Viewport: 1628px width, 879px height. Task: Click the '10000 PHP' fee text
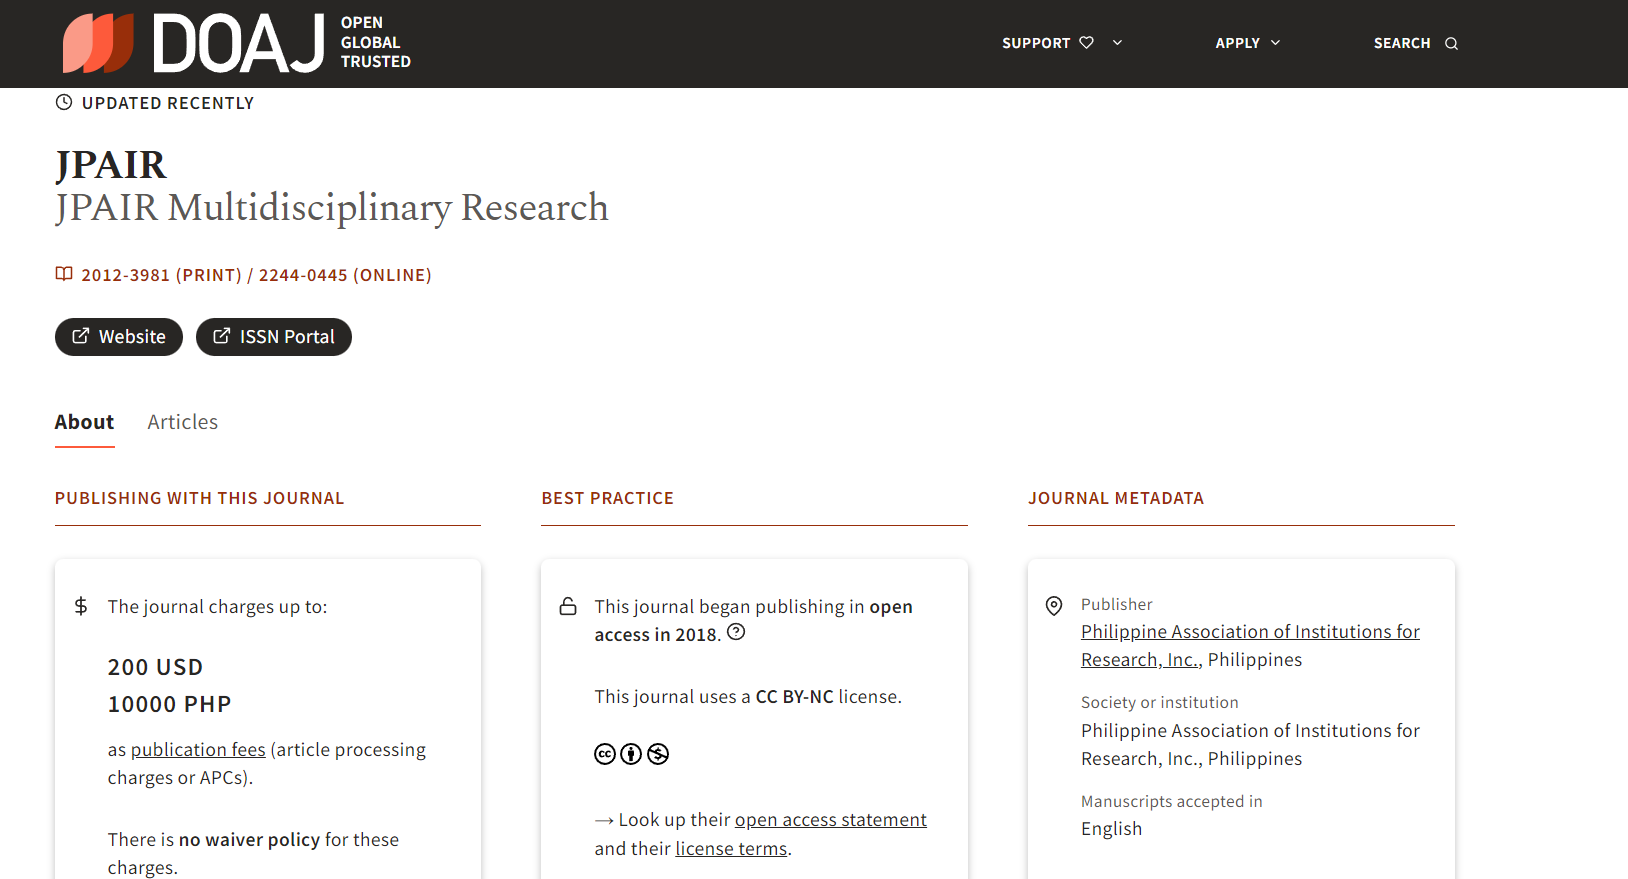pyautogui.click(x=170, y=704)
